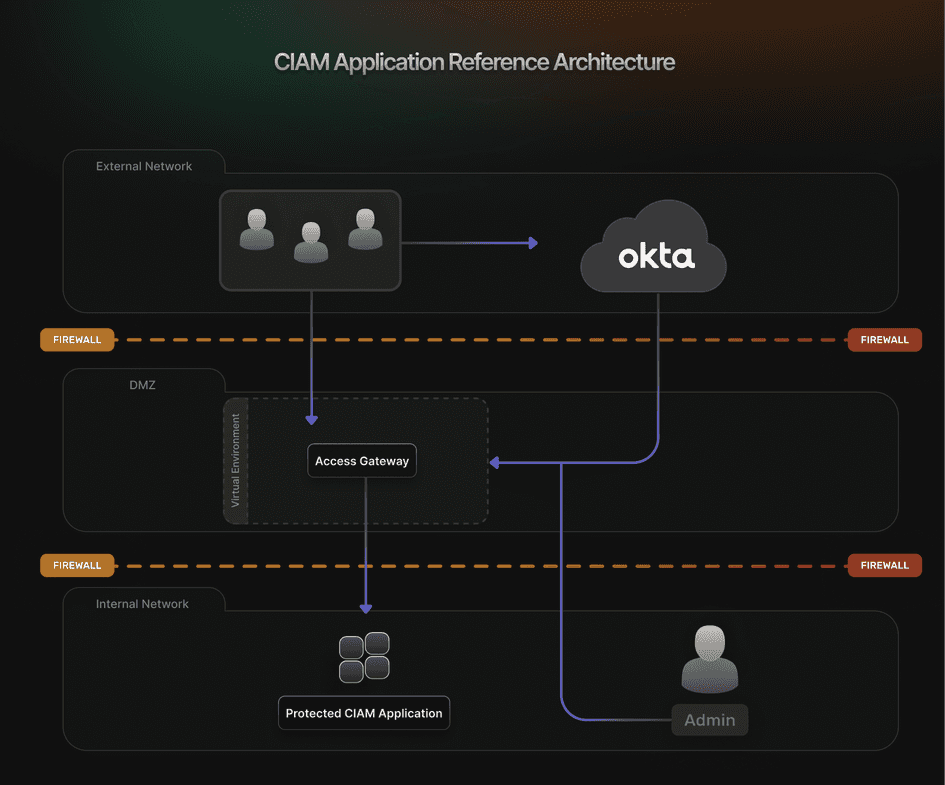Image resolution: width=945 pixels, height=785 pixels.
Task: Toggle the right FIREWALL badge on the upper boundary
Action: coord(884,339)
